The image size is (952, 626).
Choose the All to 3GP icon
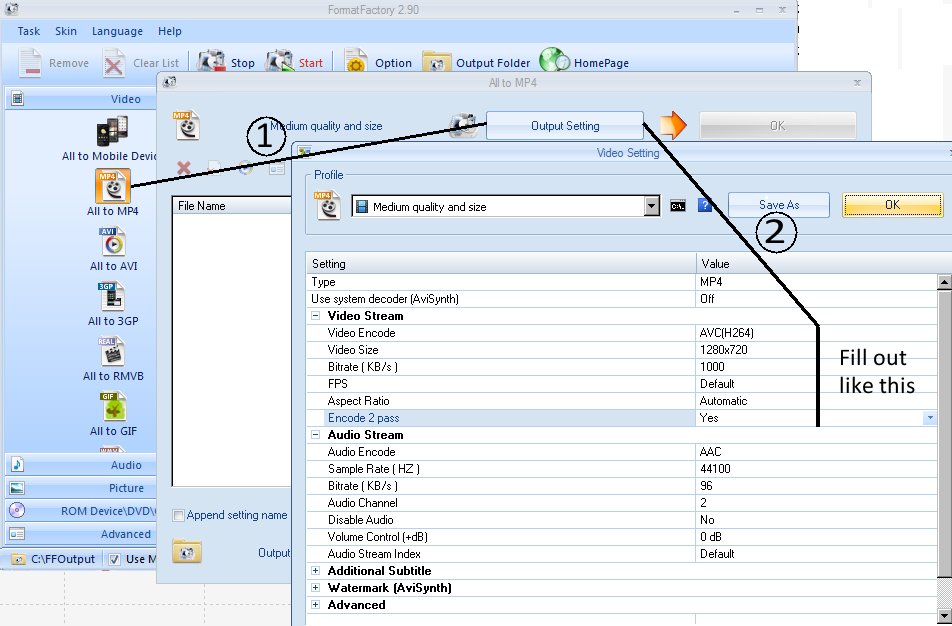tap(113, 296)
